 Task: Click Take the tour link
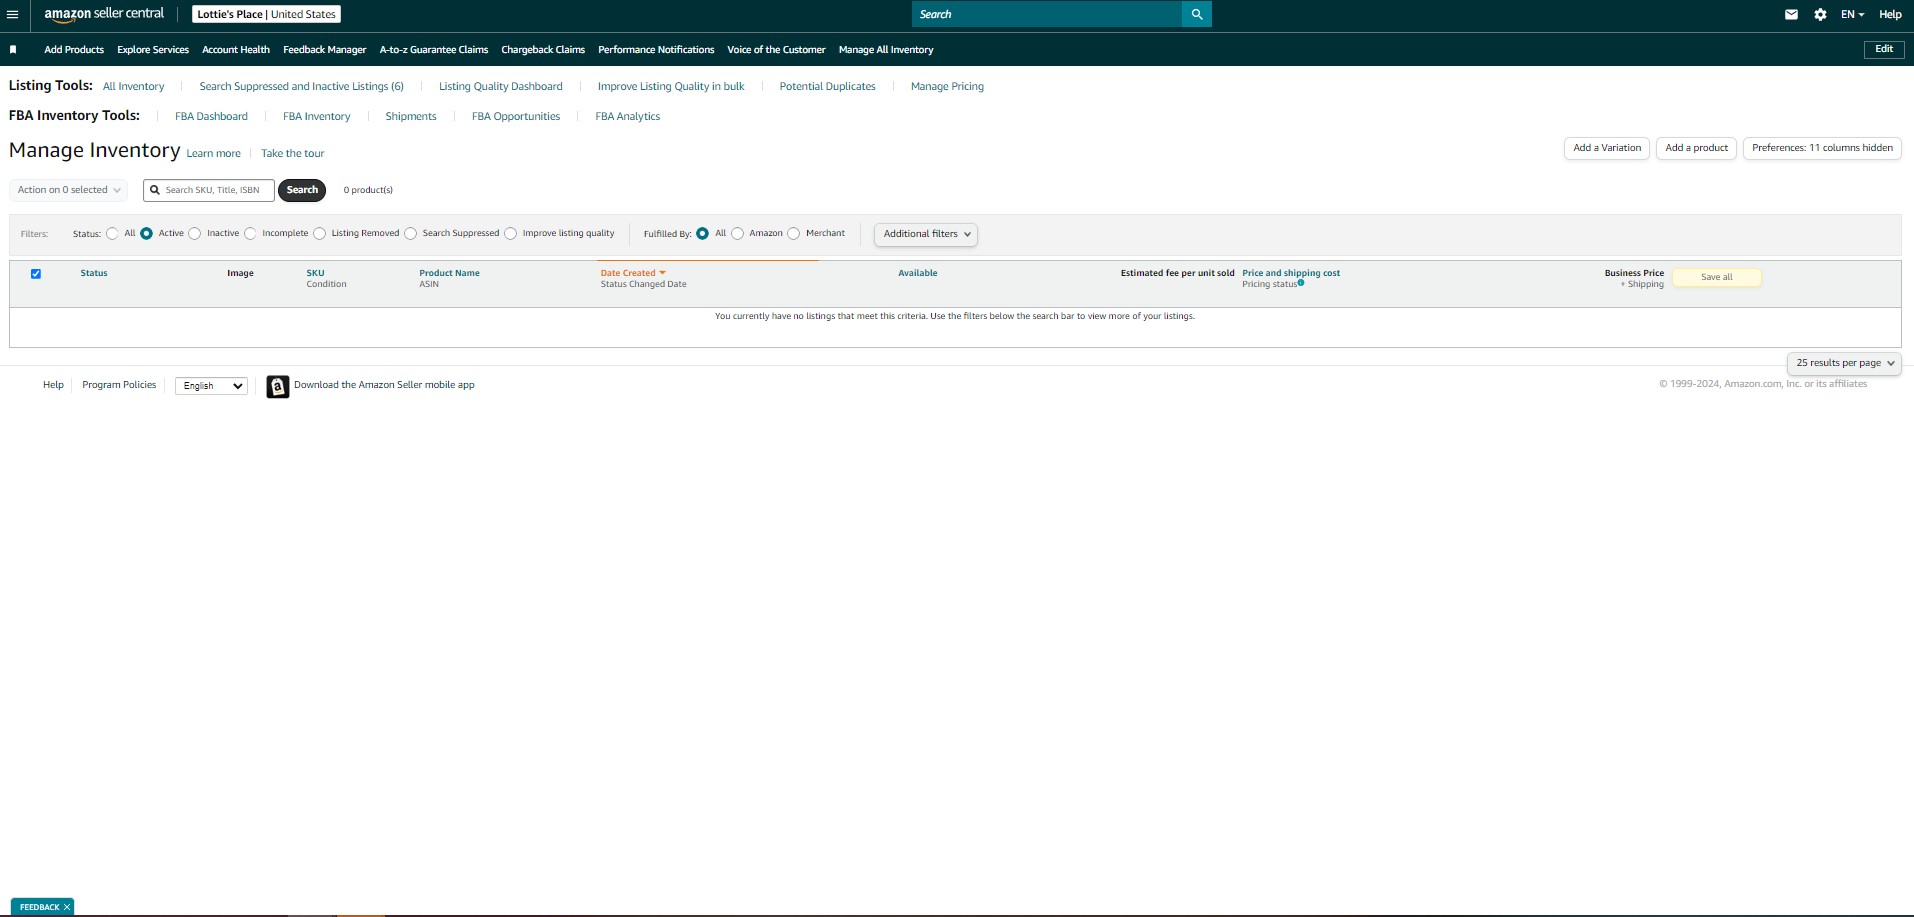point(293,154)
